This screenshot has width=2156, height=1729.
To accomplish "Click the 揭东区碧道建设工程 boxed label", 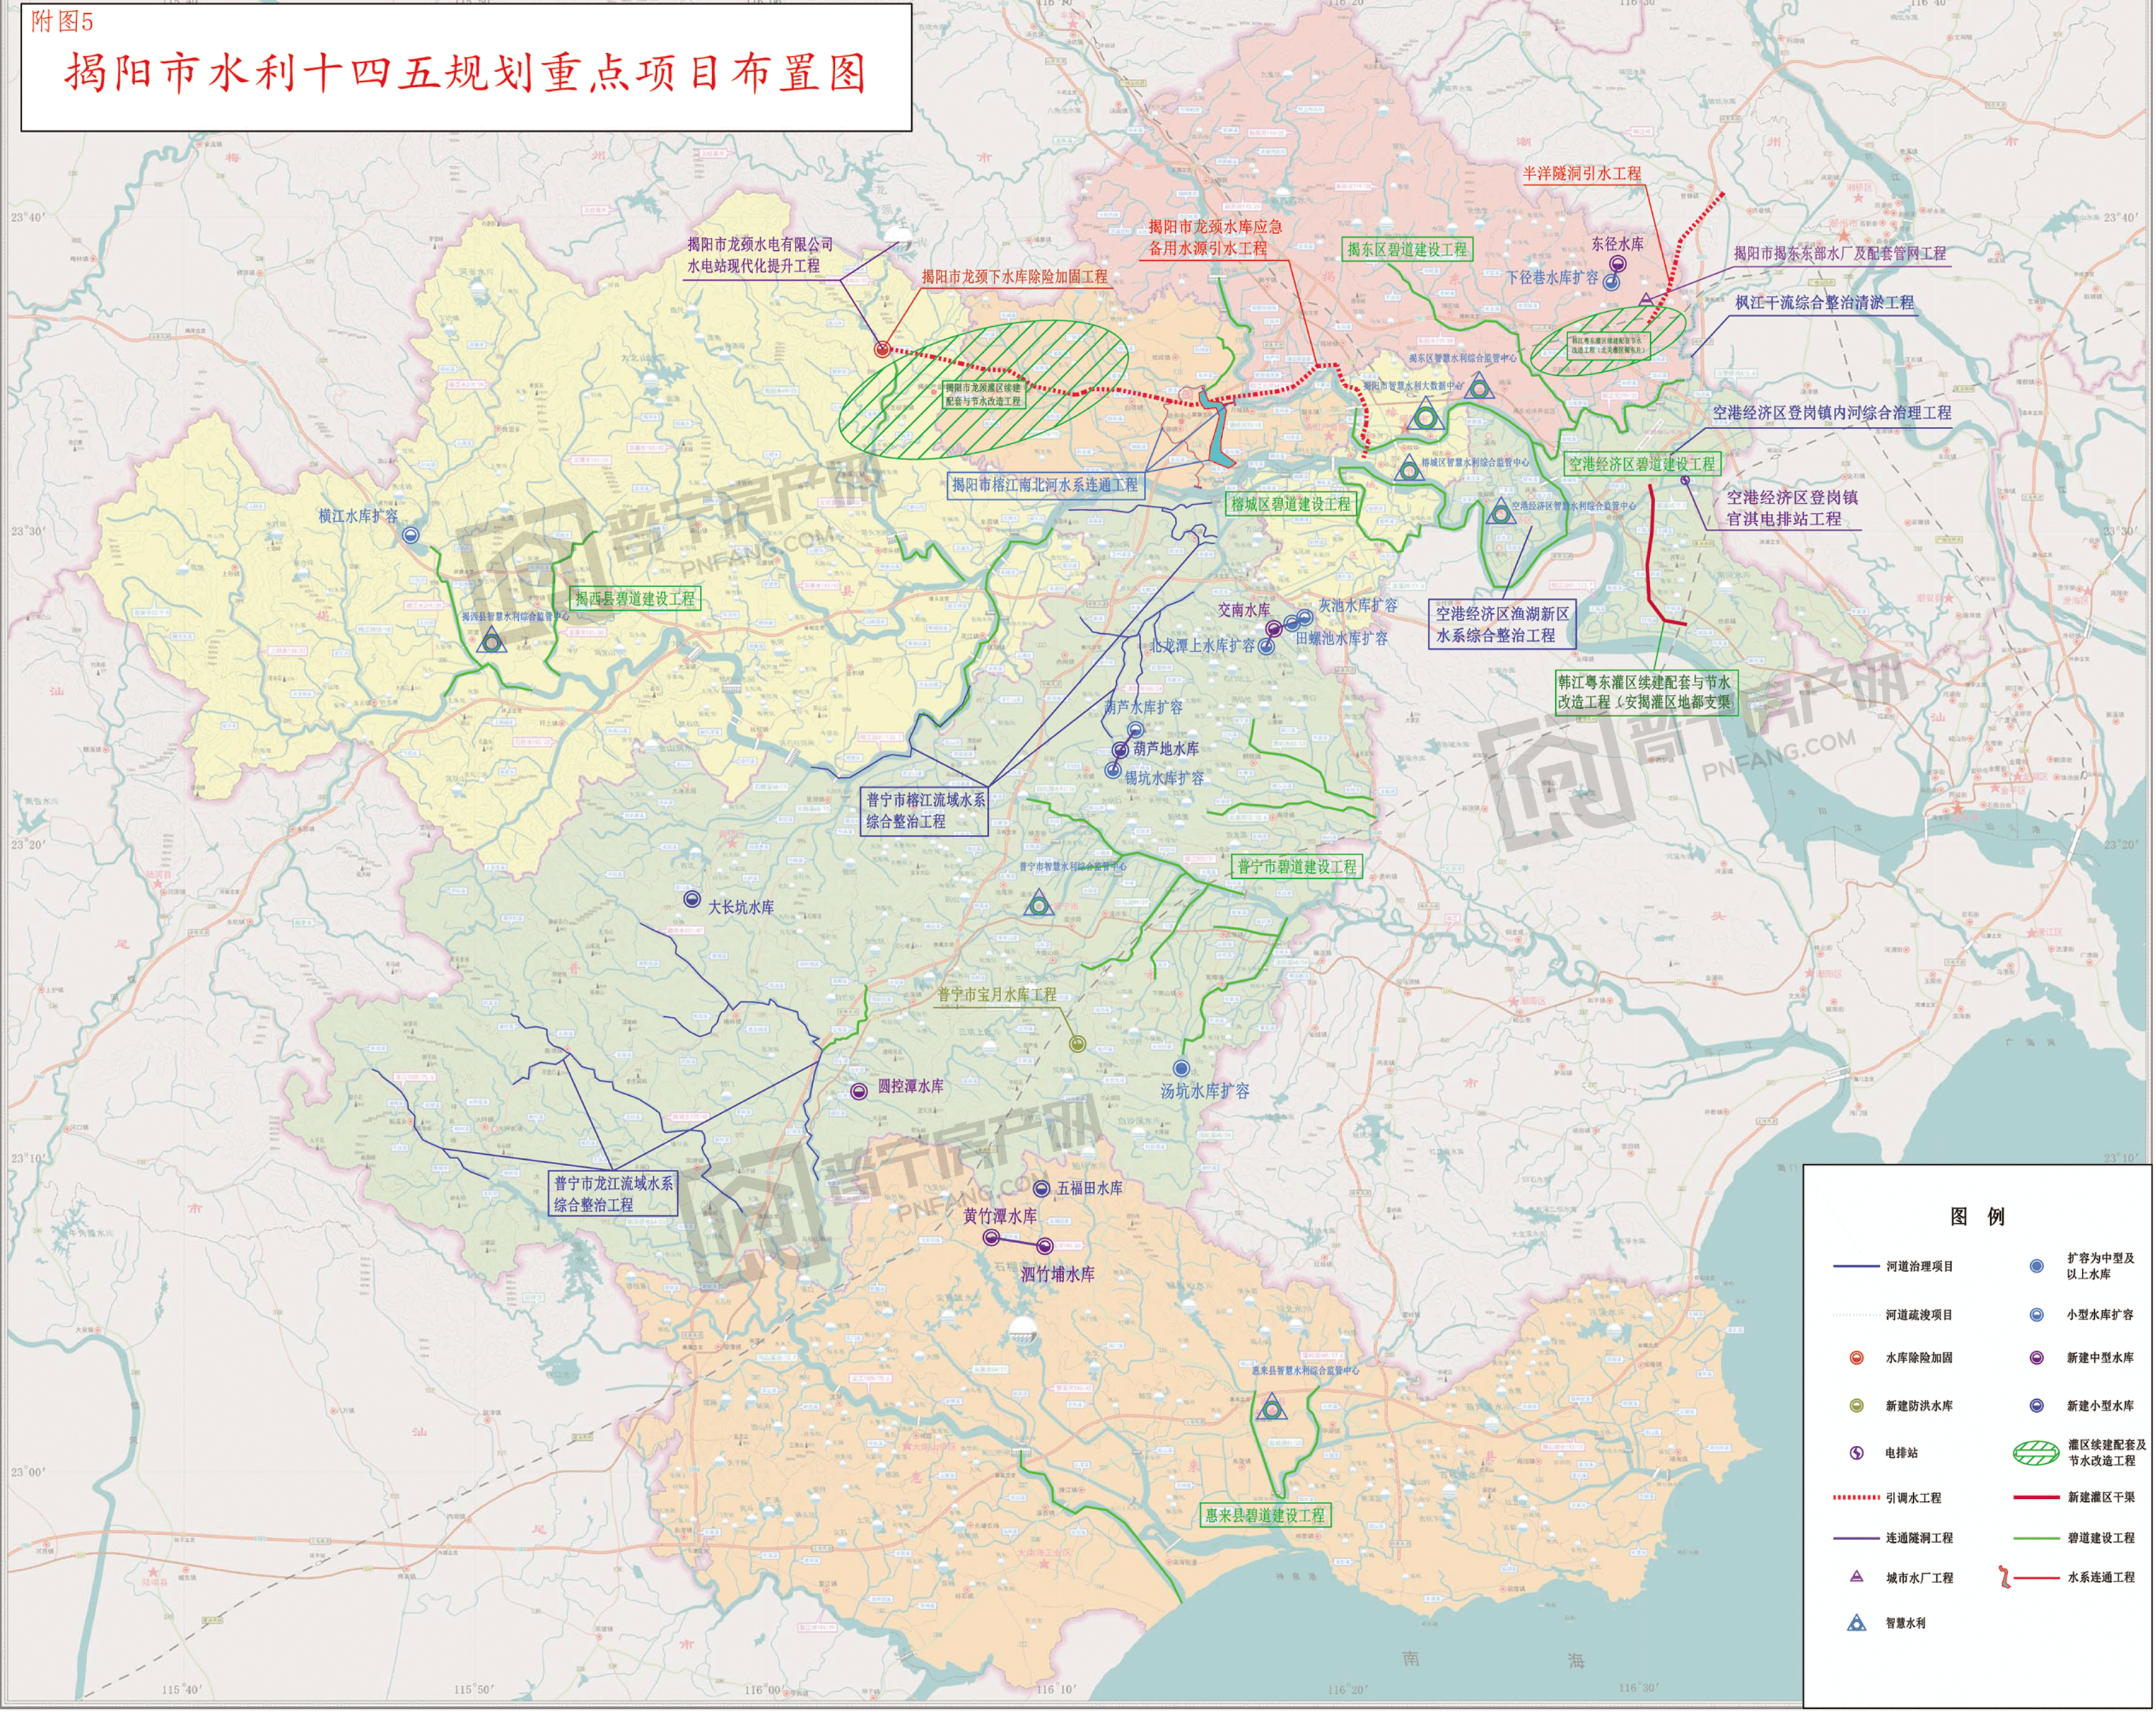I will (1408, 250).
